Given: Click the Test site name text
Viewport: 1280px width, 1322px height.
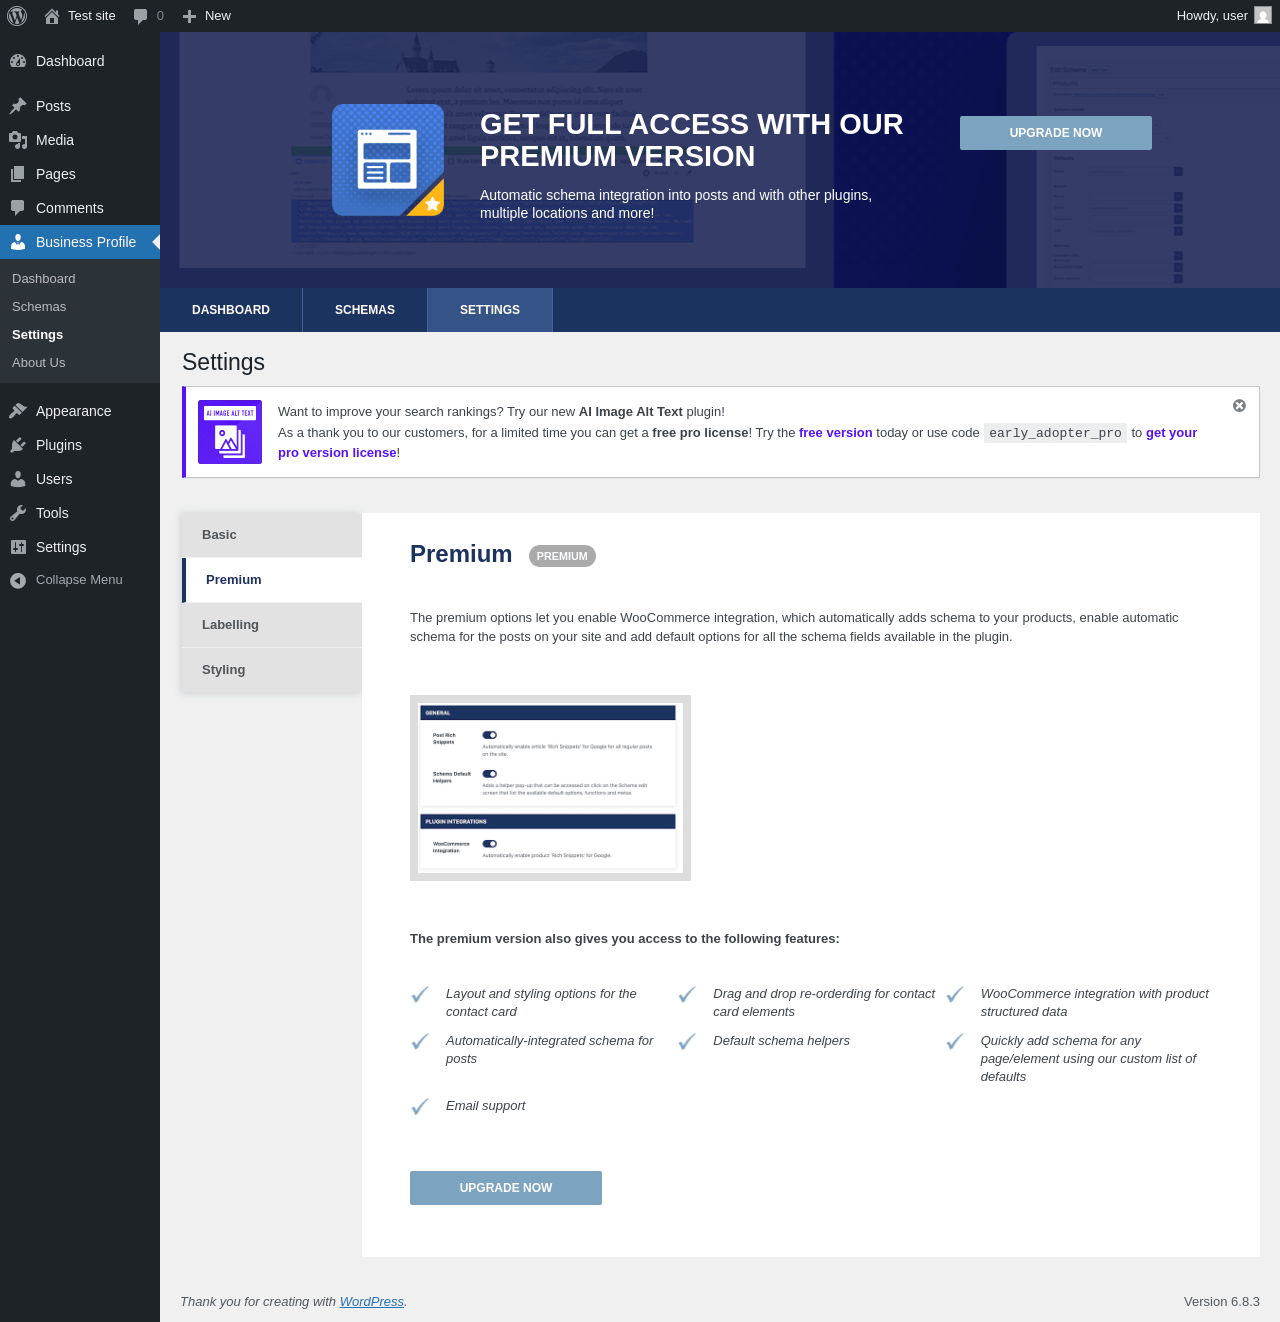Looking at the screenshot, I should coord(92,16).
